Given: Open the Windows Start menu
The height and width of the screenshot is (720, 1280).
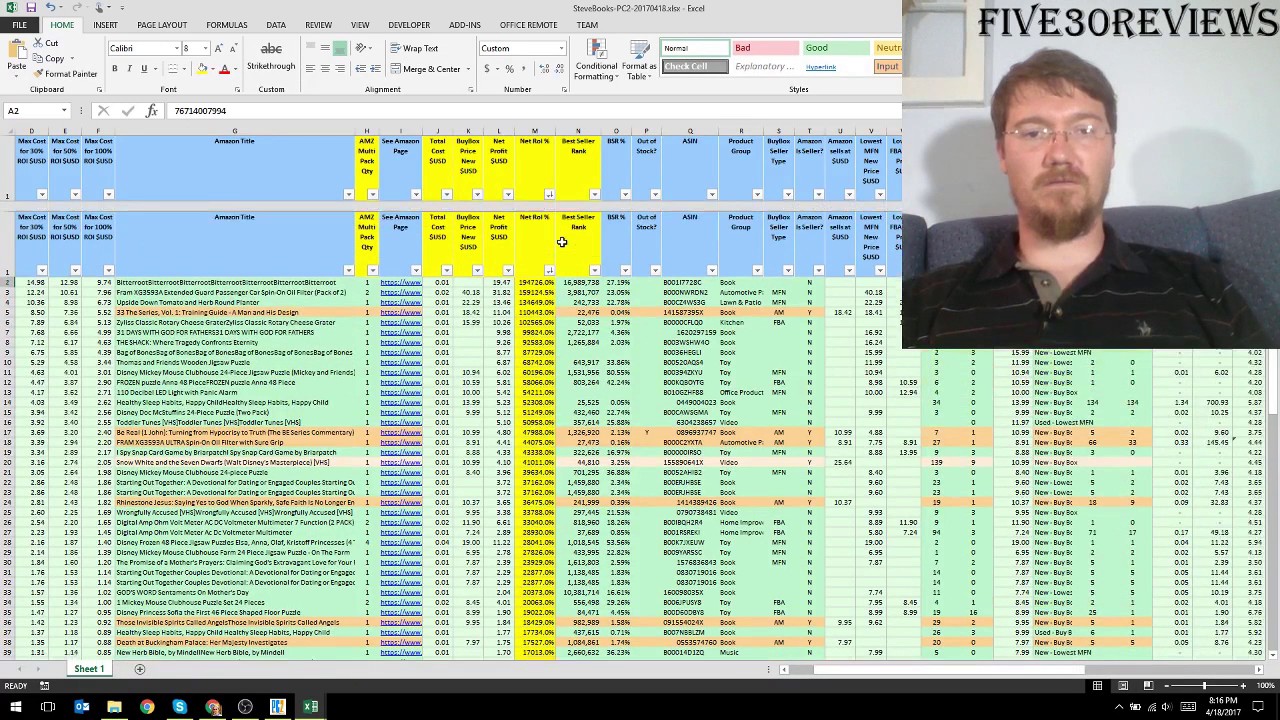Looking at the screenshot, I should 15,707.
